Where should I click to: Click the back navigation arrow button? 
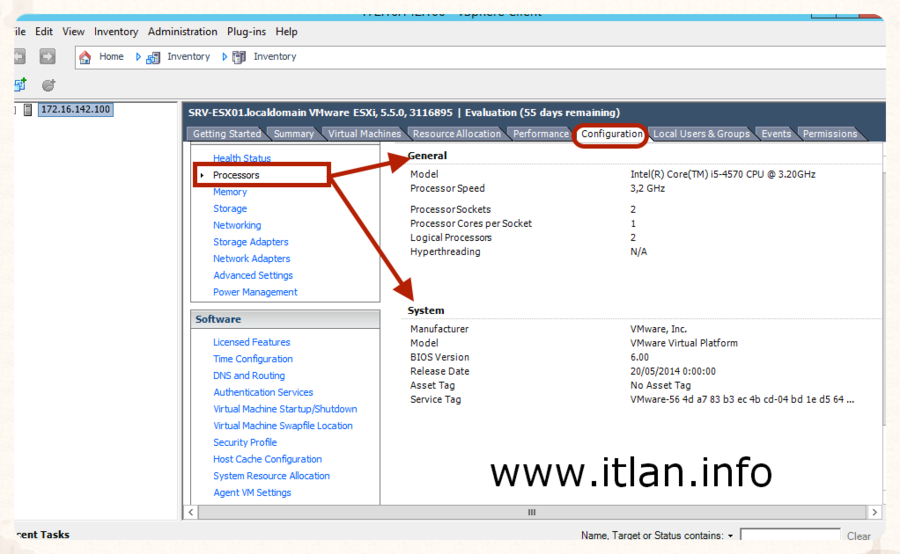click(19, 57)
